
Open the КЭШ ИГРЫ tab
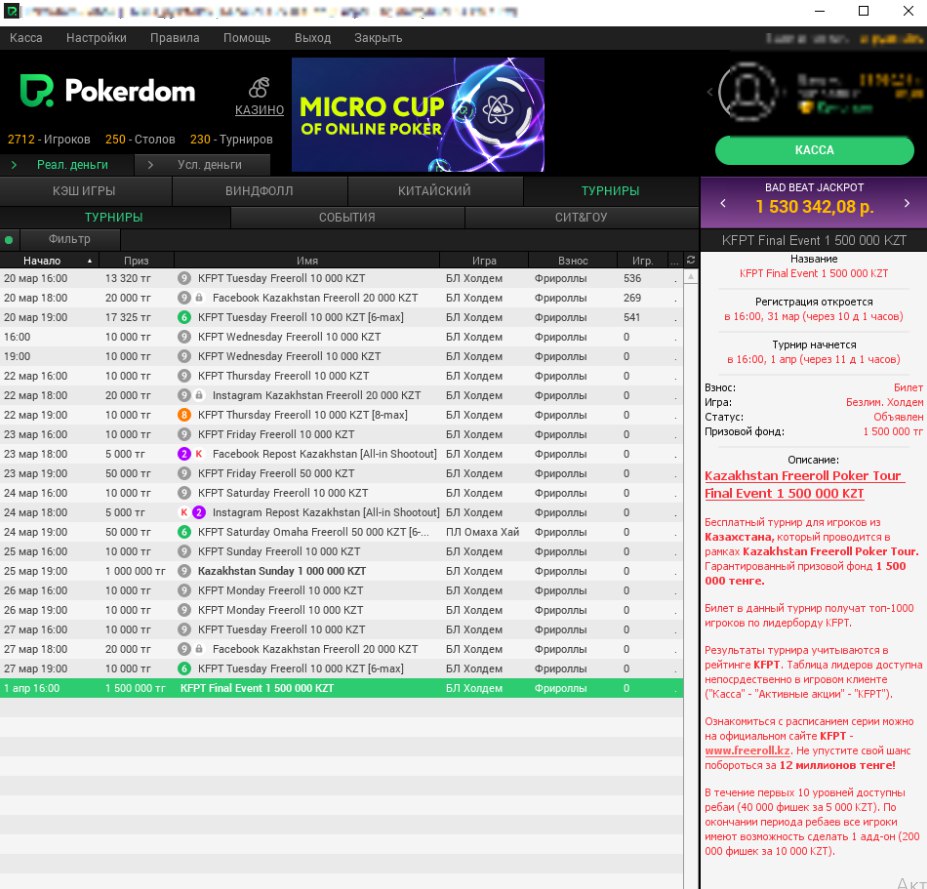click(86, 191)
